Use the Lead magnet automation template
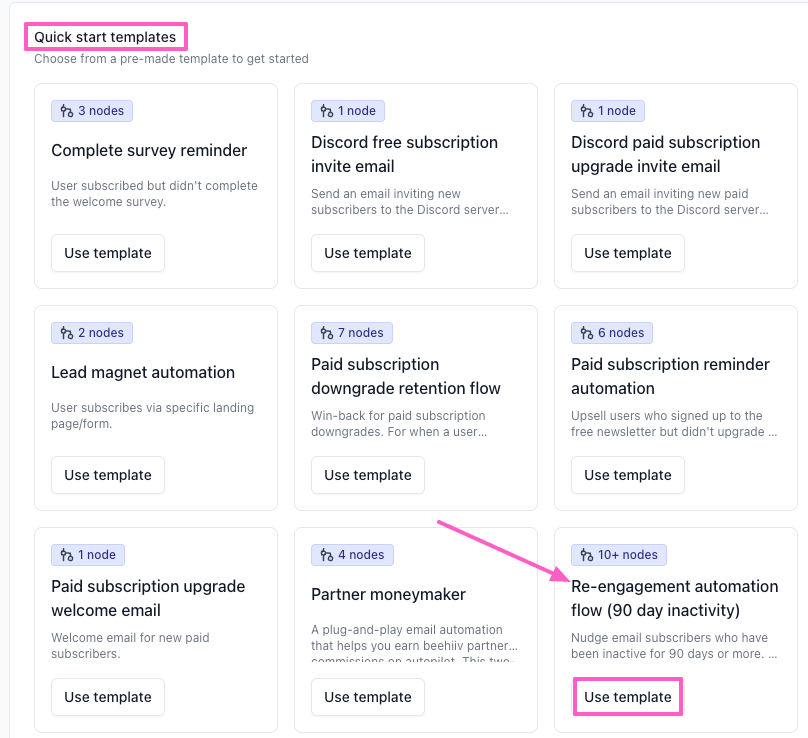Image resolution: width=808 pixels, height=738 pixels. click(108, 475)
